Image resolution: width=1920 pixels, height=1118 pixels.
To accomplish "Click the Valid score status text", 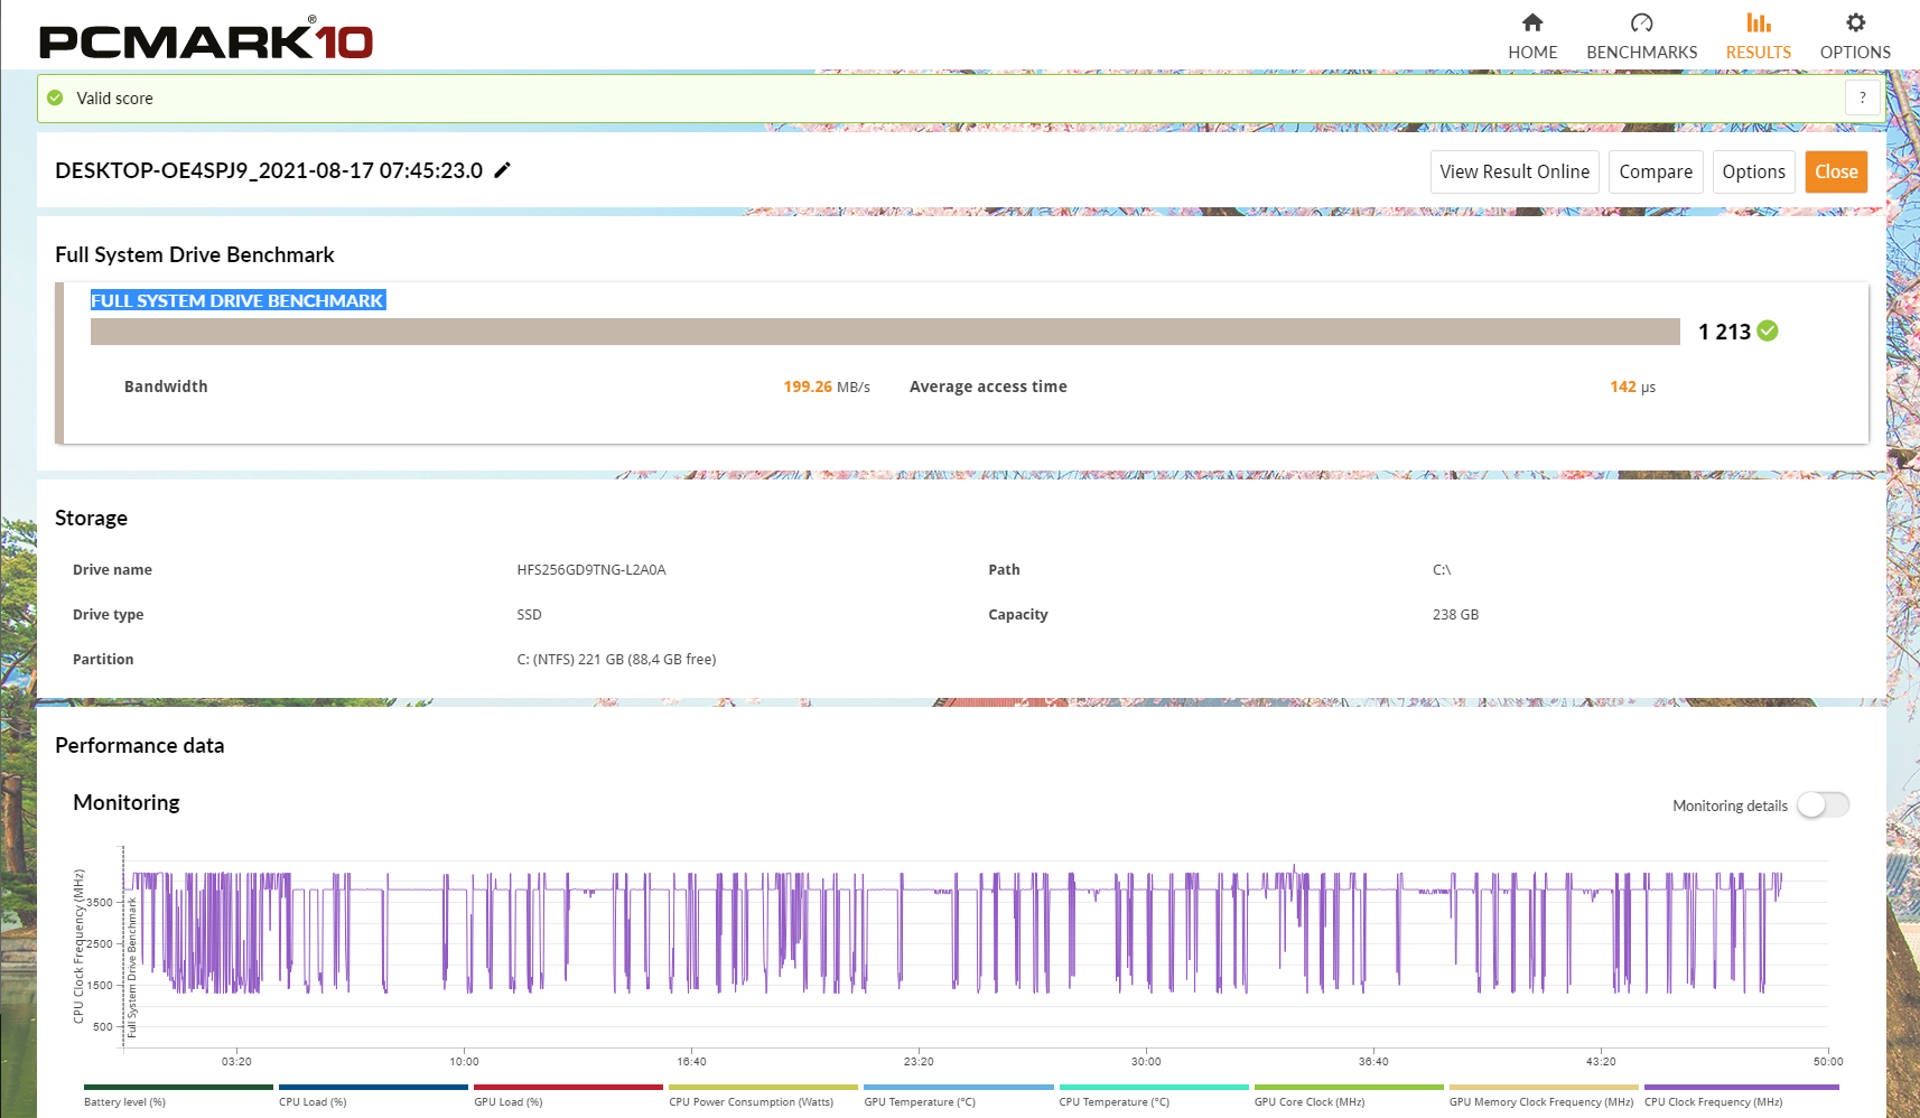I will click(115, 98).
